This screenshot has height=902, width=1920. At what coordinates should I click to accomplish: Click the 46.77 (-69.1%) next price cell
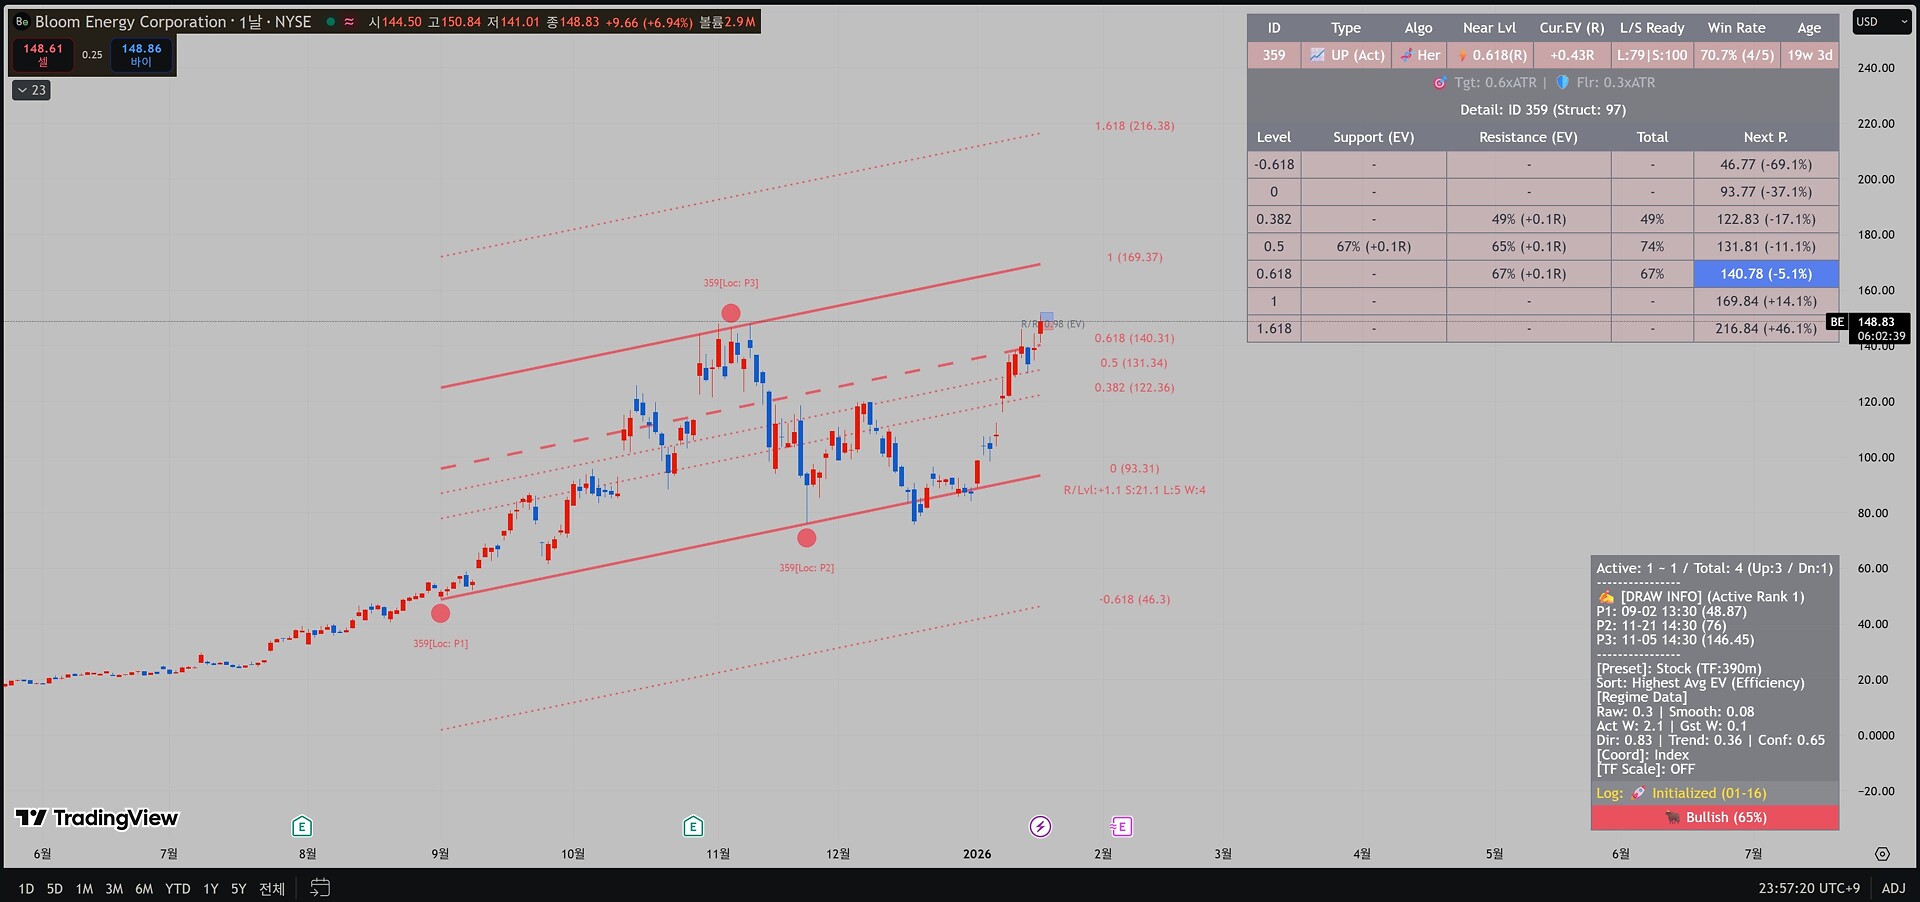(x=1766, y=164)
